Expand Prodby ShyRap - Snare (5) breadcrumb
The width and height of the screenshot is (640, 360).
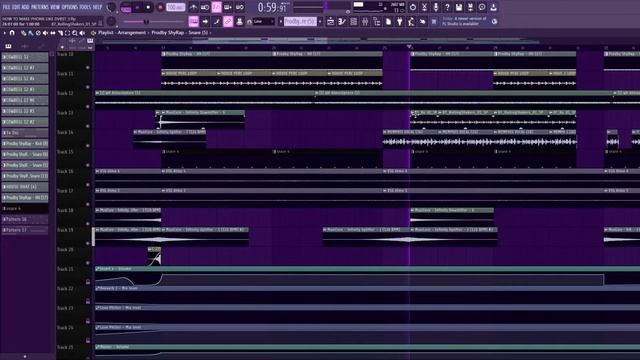point(180,33)
